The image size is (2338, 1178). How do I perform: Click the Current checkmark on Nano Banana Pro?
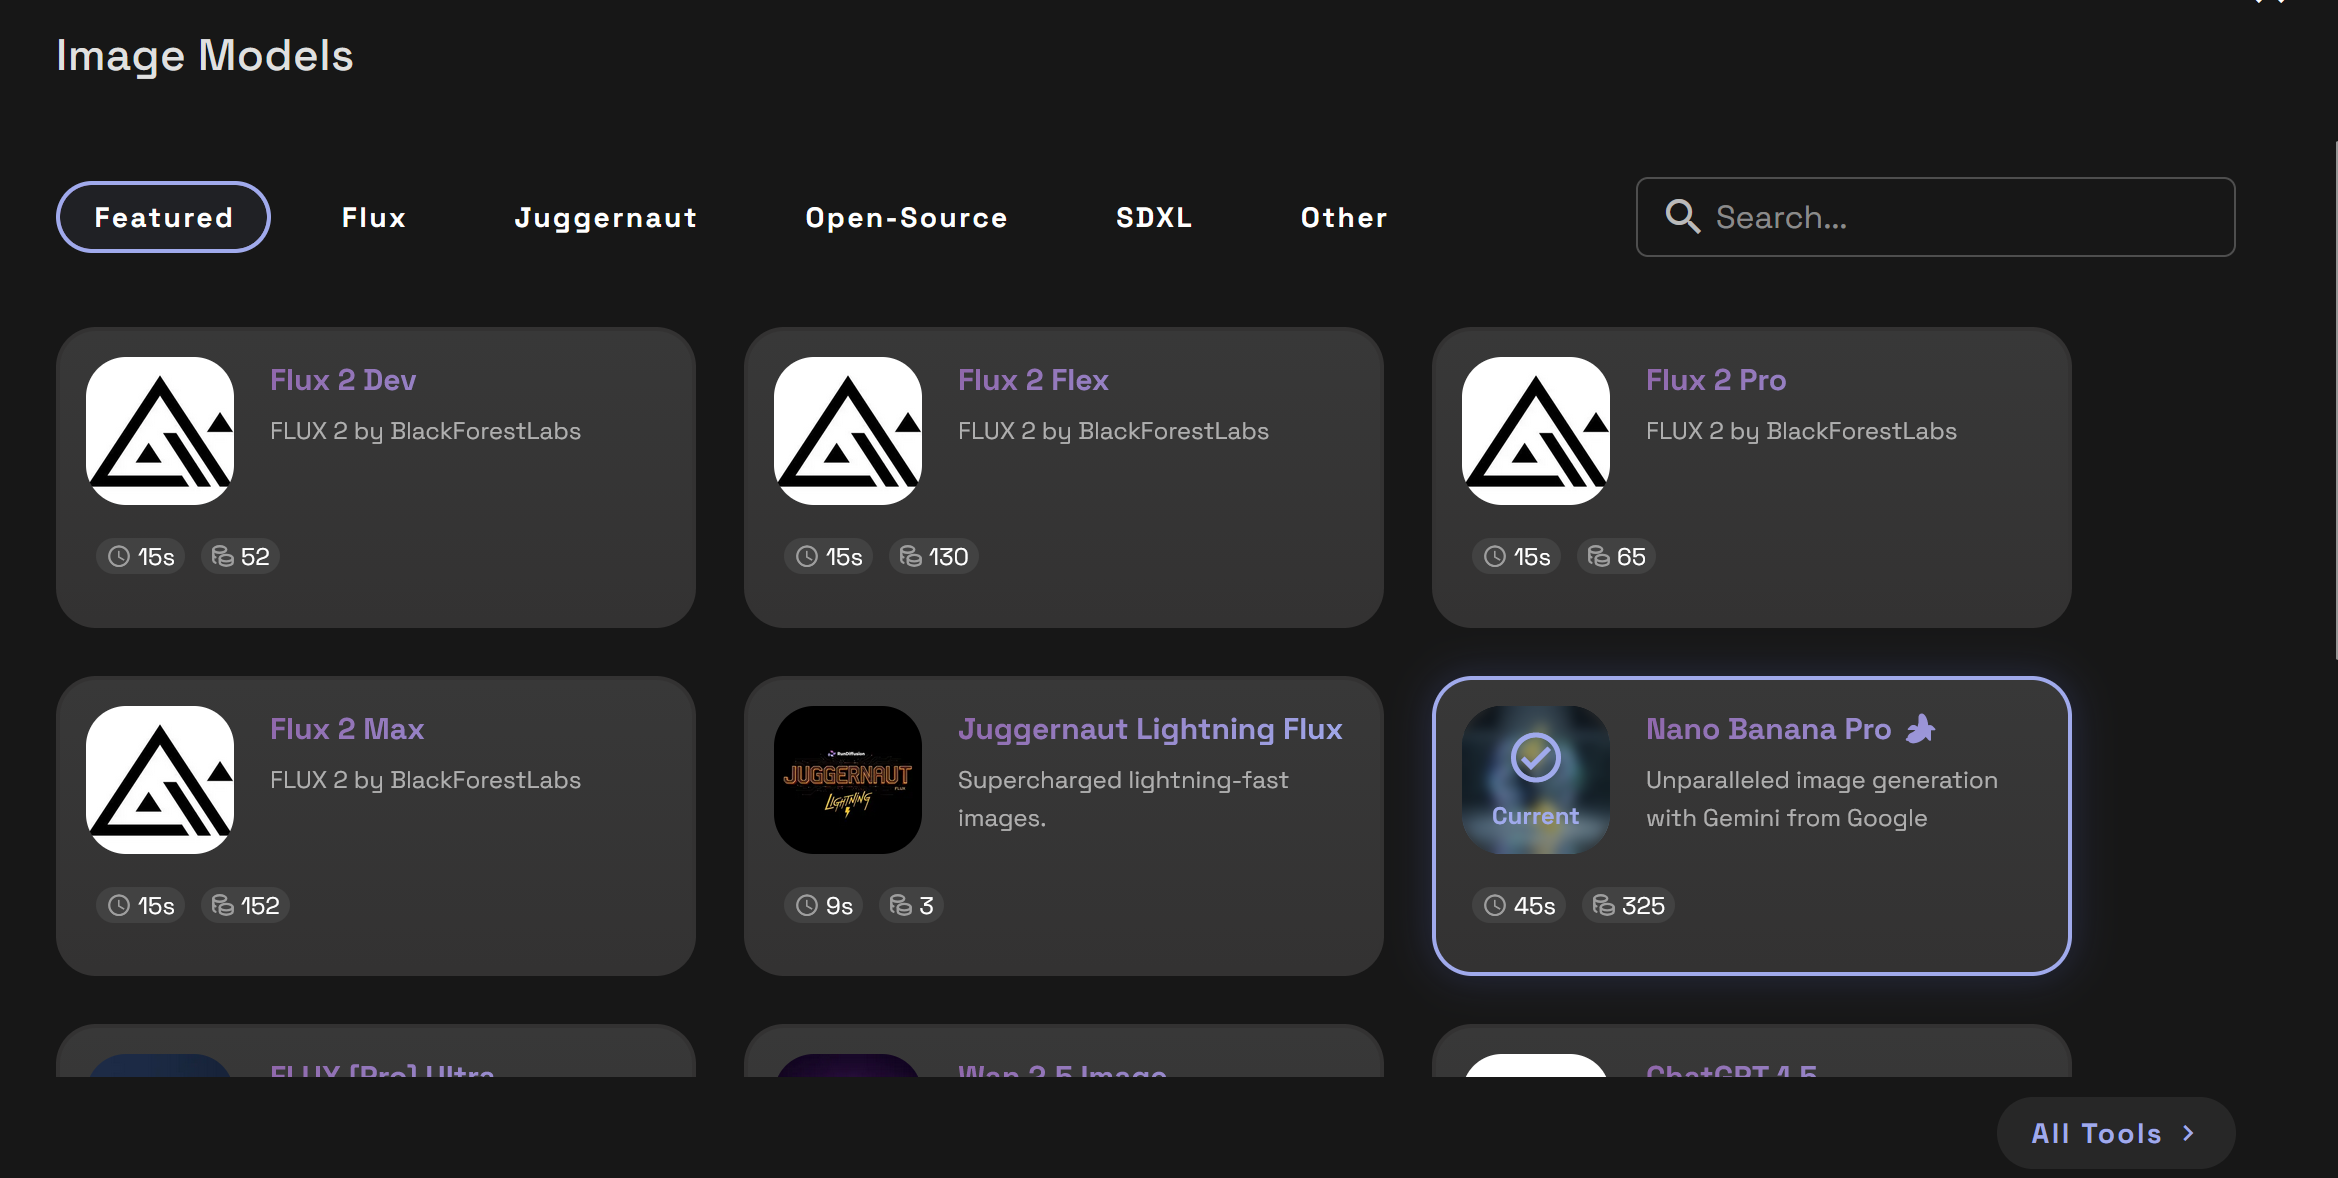coord(1536,758)
